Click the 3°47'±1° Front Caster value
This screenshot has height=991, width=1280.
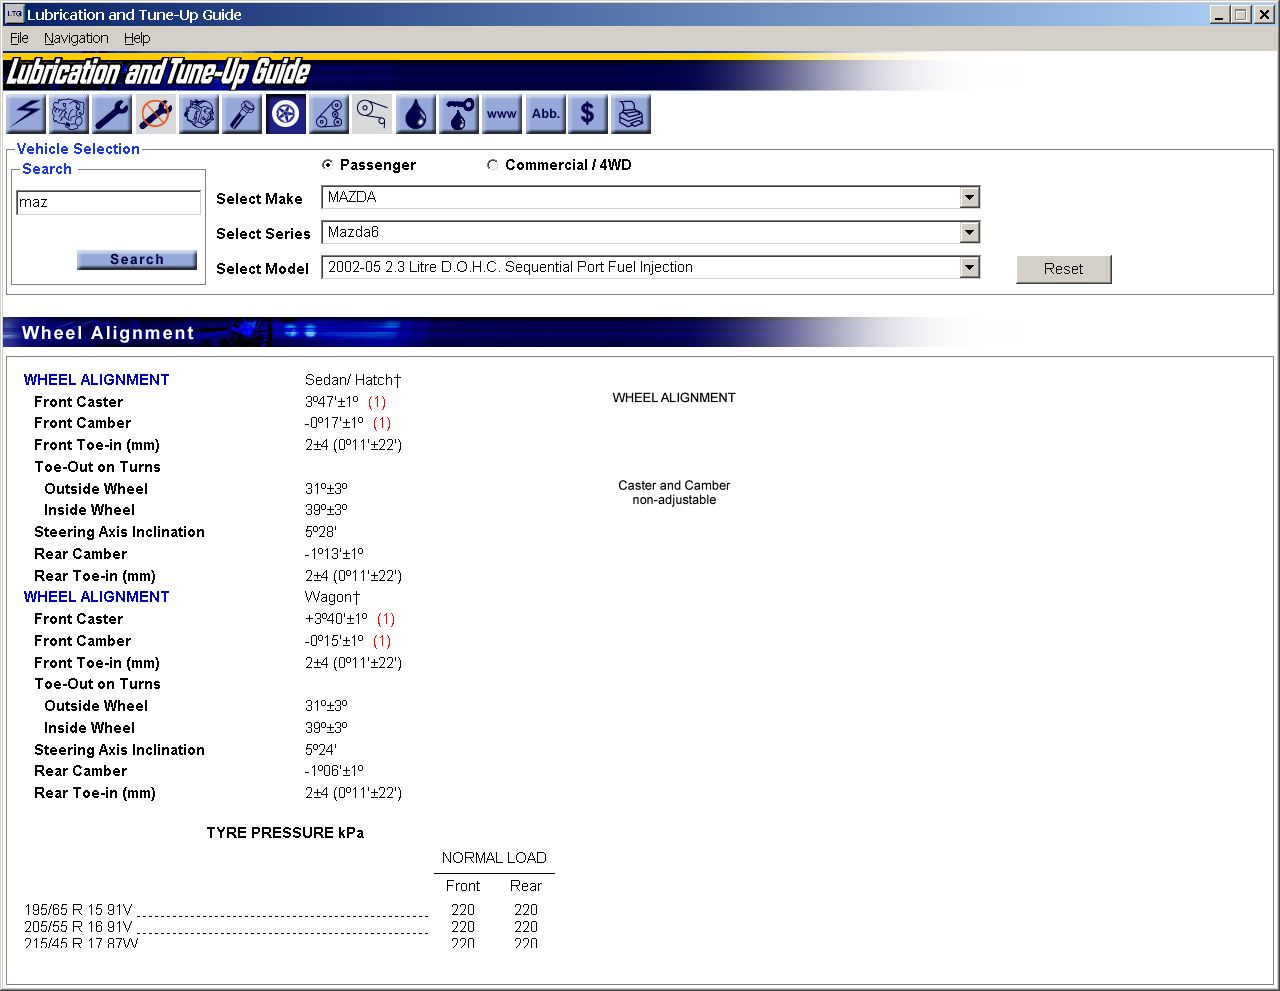click(332, 402)
